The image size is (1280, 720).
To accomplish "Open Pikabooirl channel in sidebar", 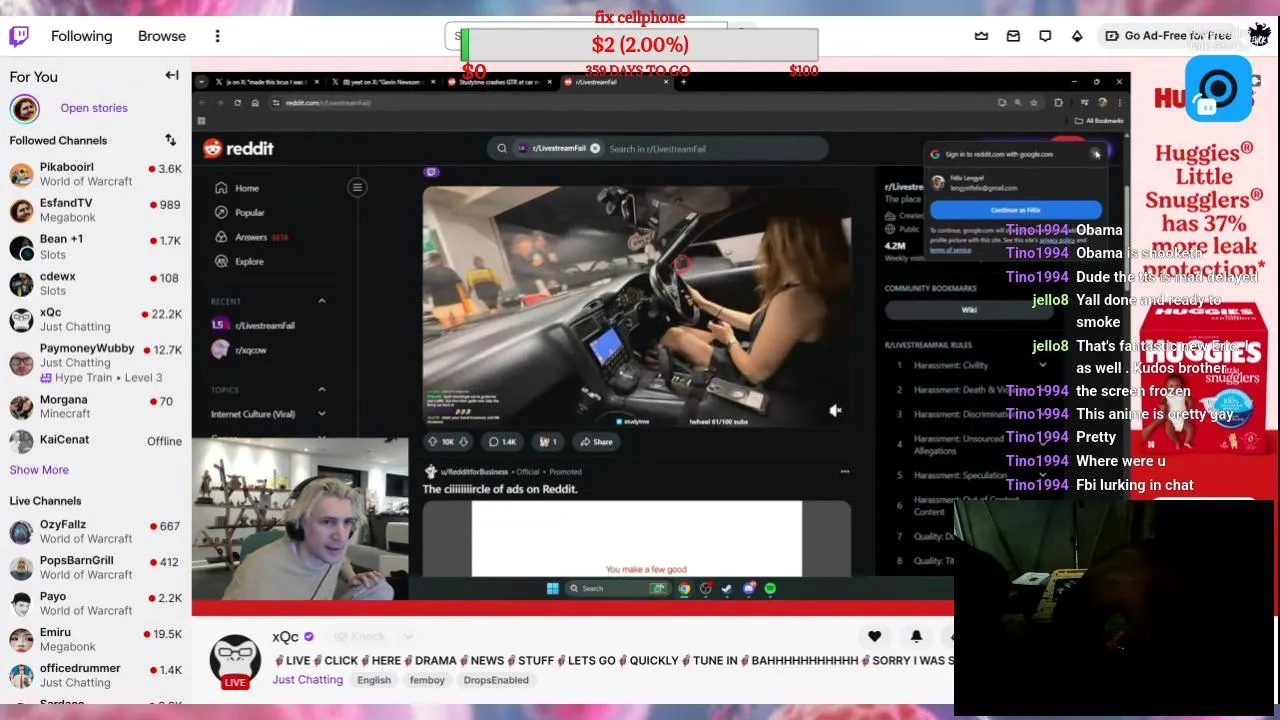I will [95, 174].
